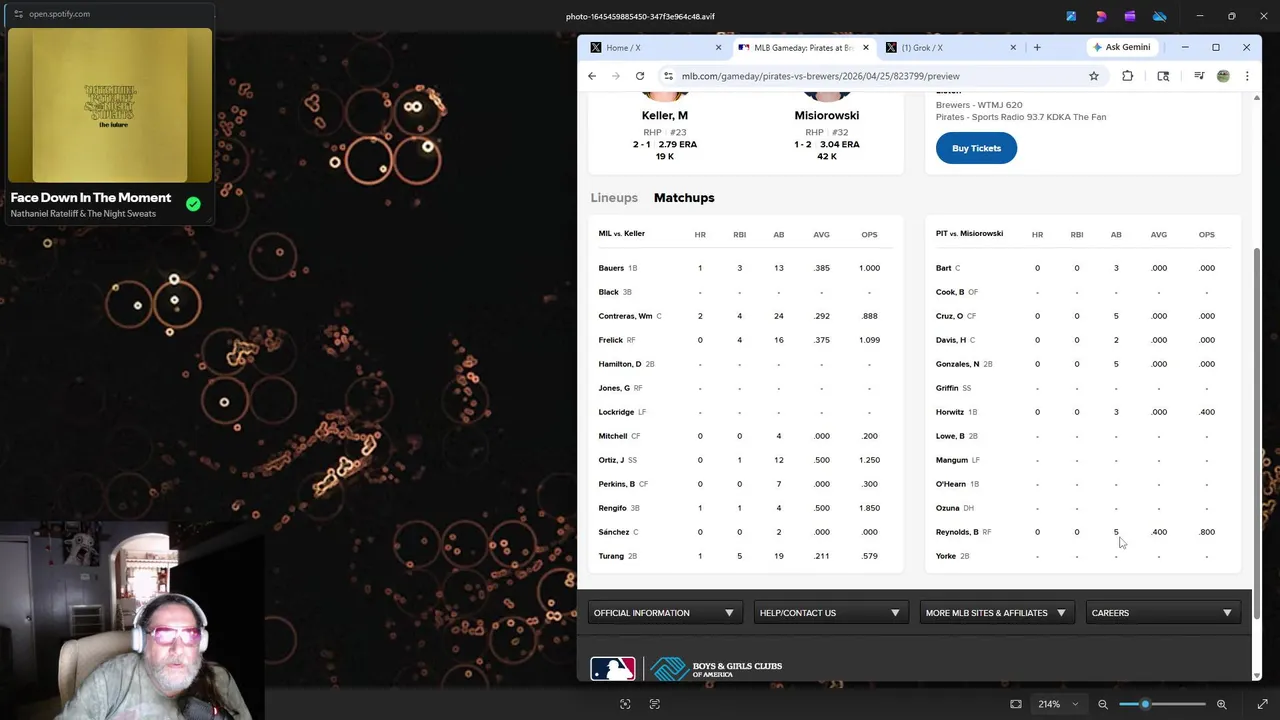Viewport: 1280px width, 720px height.
Task: Reload the MLB Gameday page
Action: (x=640, y=76)
